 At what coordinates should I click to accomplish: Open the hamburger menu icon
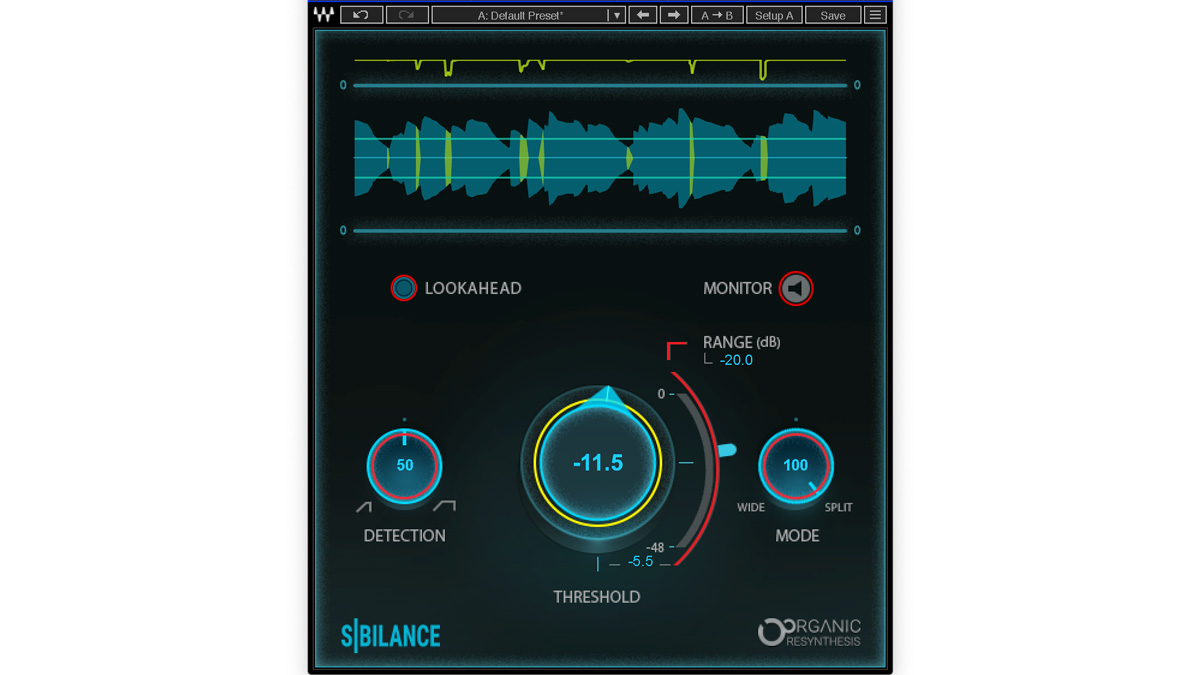click(x=875, y=15)
